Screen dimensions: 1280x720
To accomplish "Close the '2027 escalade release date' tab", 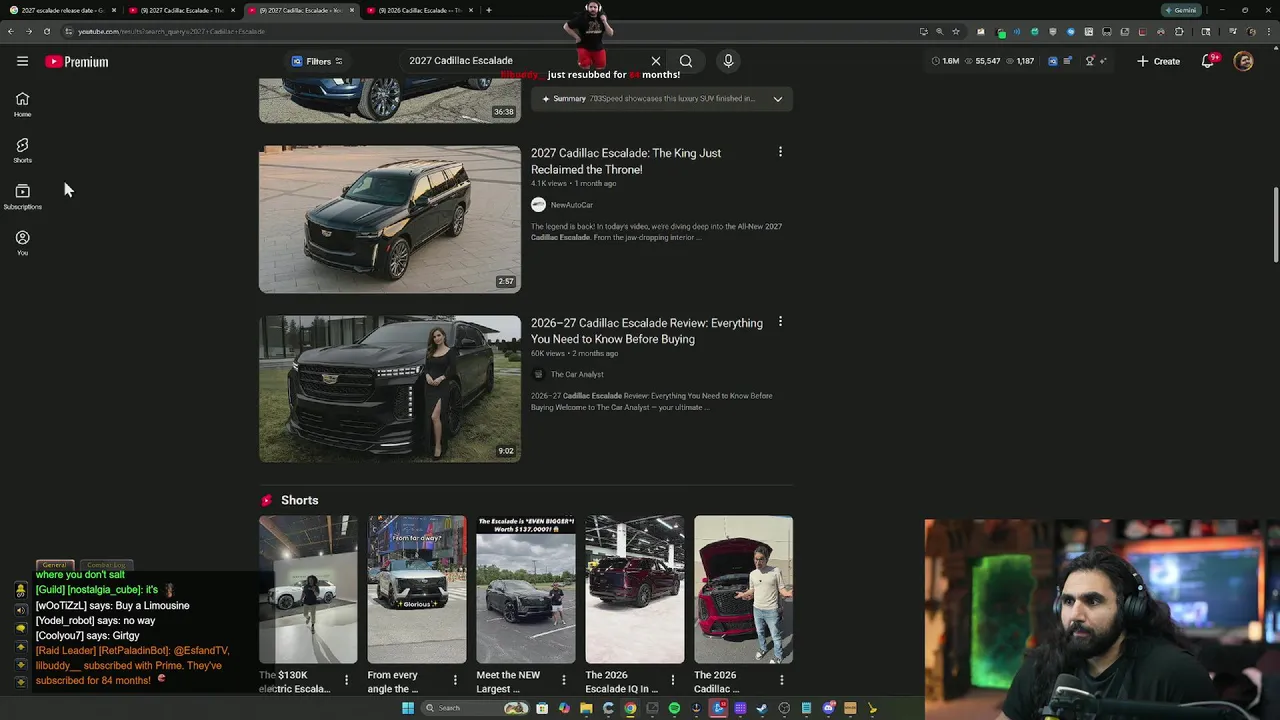I will (113, 10).
